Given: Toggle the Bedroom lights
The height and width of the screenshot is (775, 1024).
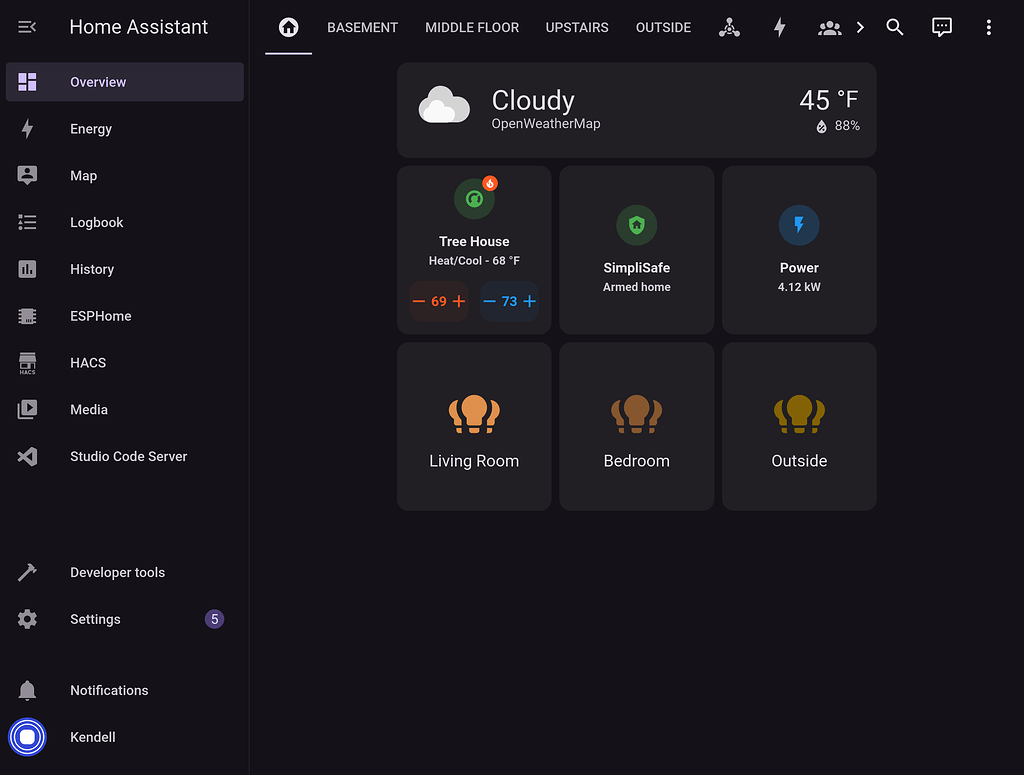Looking at the screenshot, I should click(x=636, y=415).
